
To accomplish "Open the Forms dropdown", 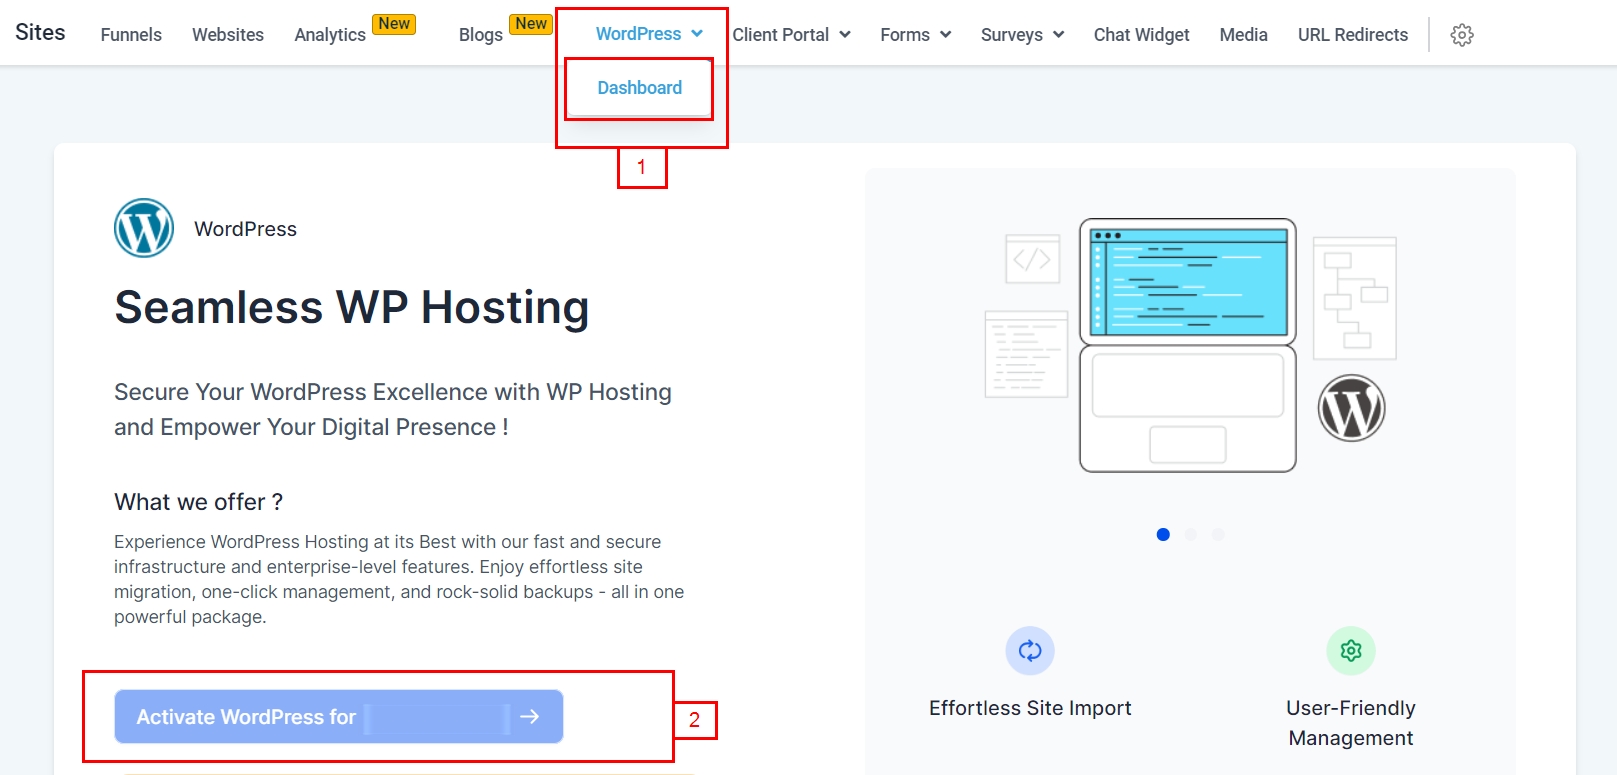I will pos(915,35).
